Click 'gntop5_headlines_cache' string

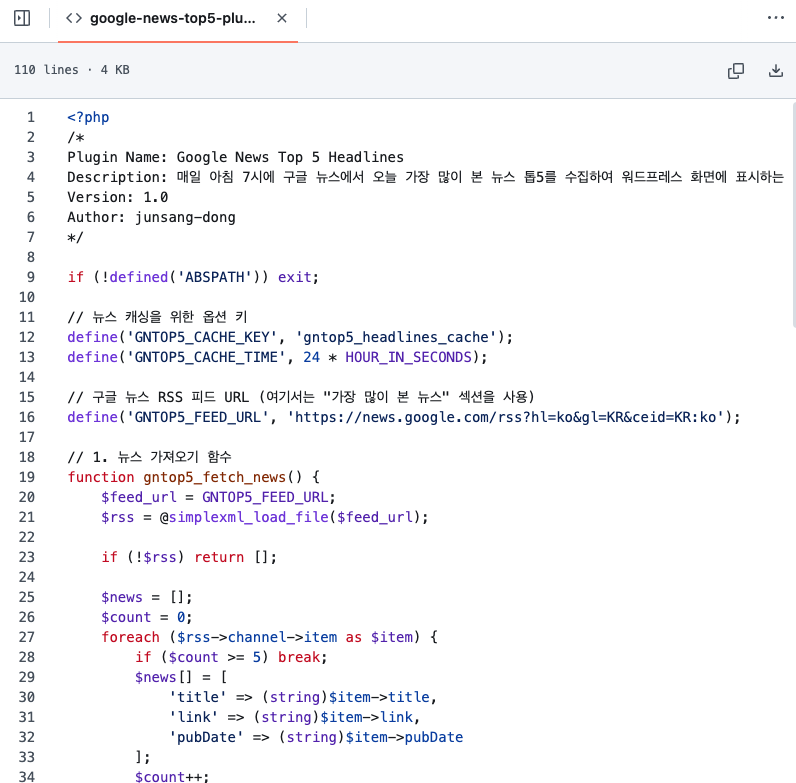tap(396, 337)
